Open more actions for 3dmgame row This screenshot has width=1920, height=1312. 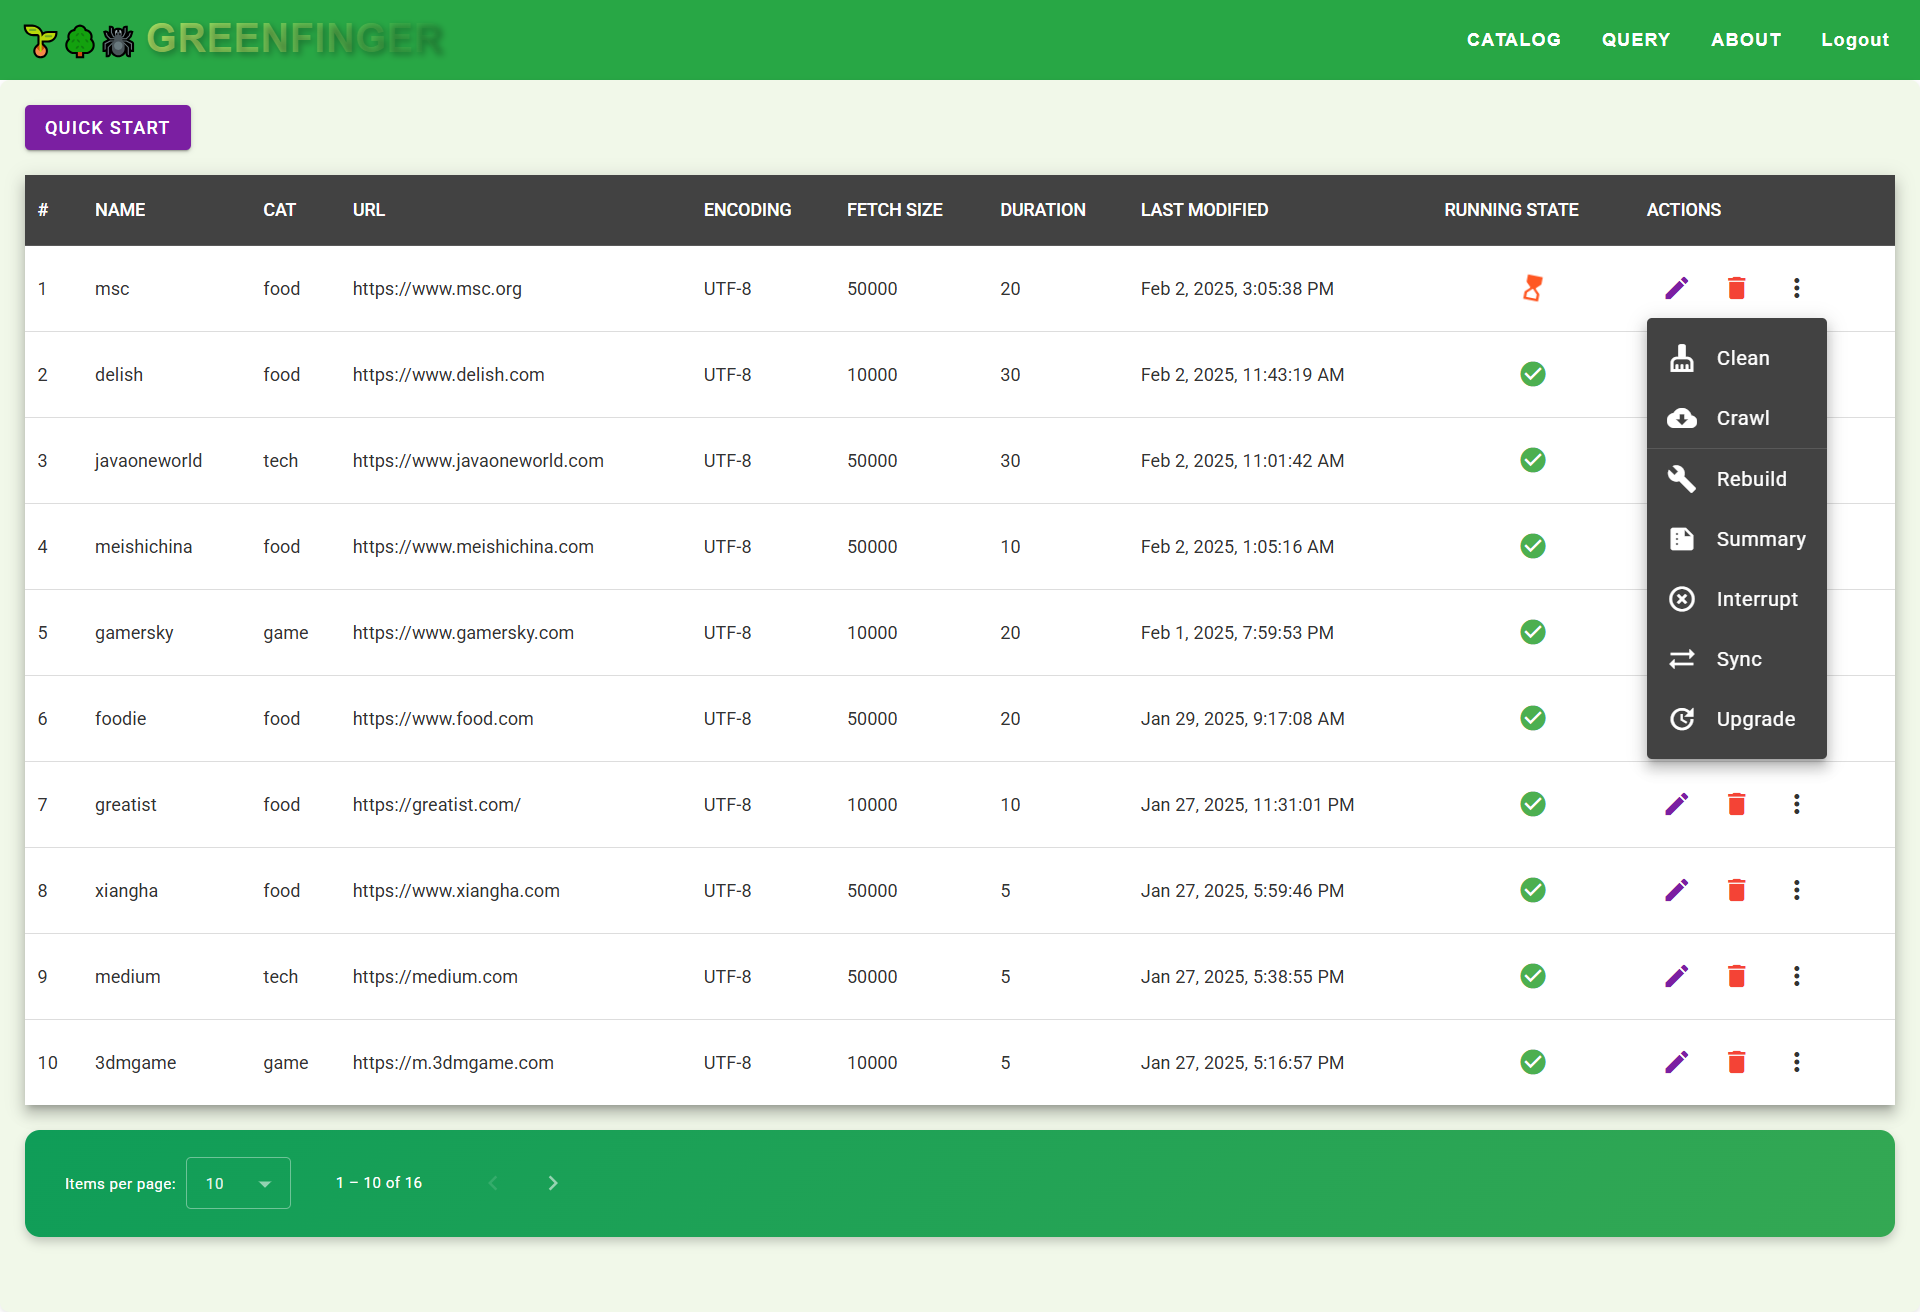[x=1797, y=1062]
